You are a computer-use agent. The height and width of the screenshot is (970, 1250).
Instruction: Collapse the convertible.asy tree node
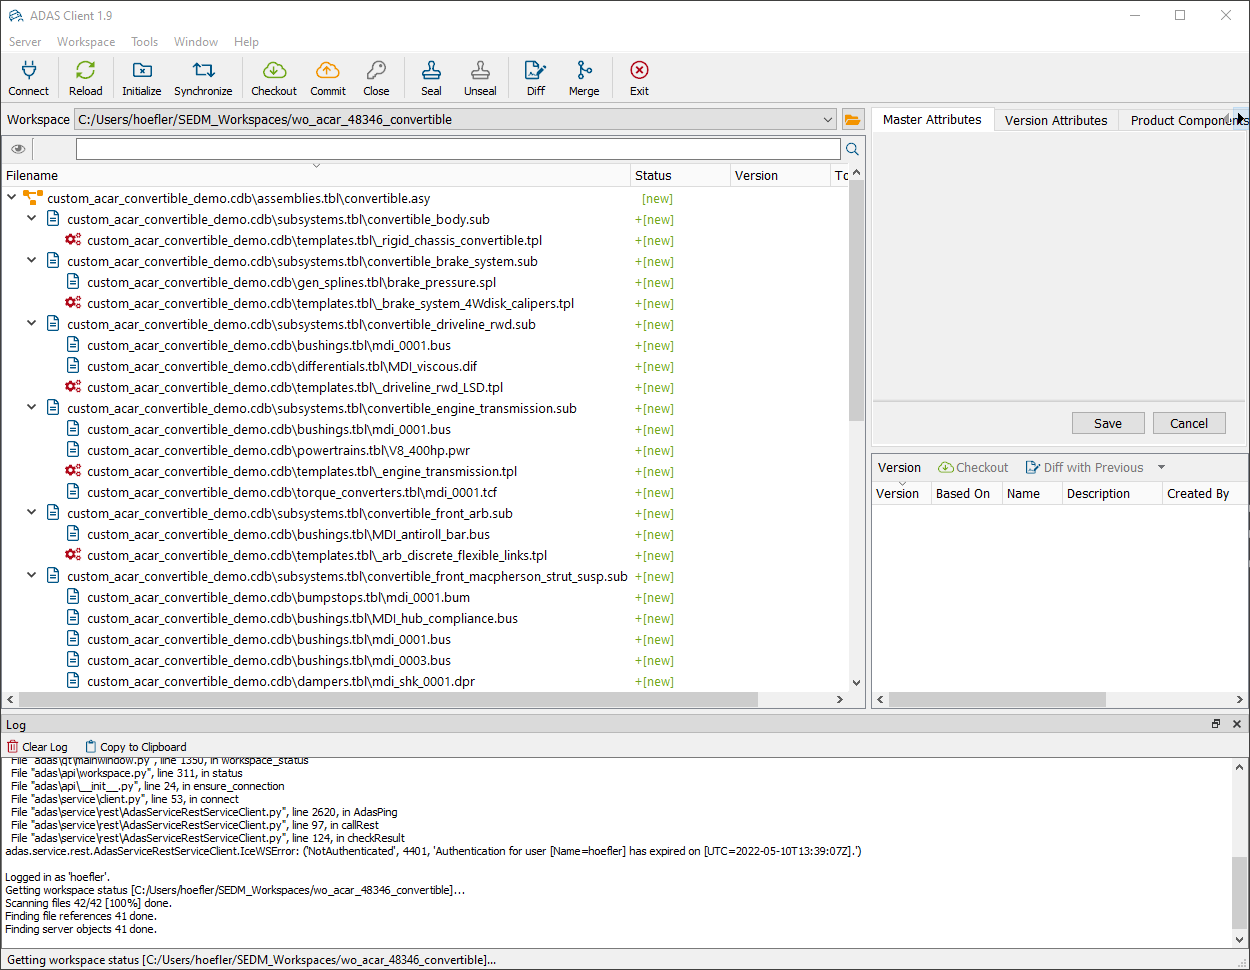[x=11, y=198]
